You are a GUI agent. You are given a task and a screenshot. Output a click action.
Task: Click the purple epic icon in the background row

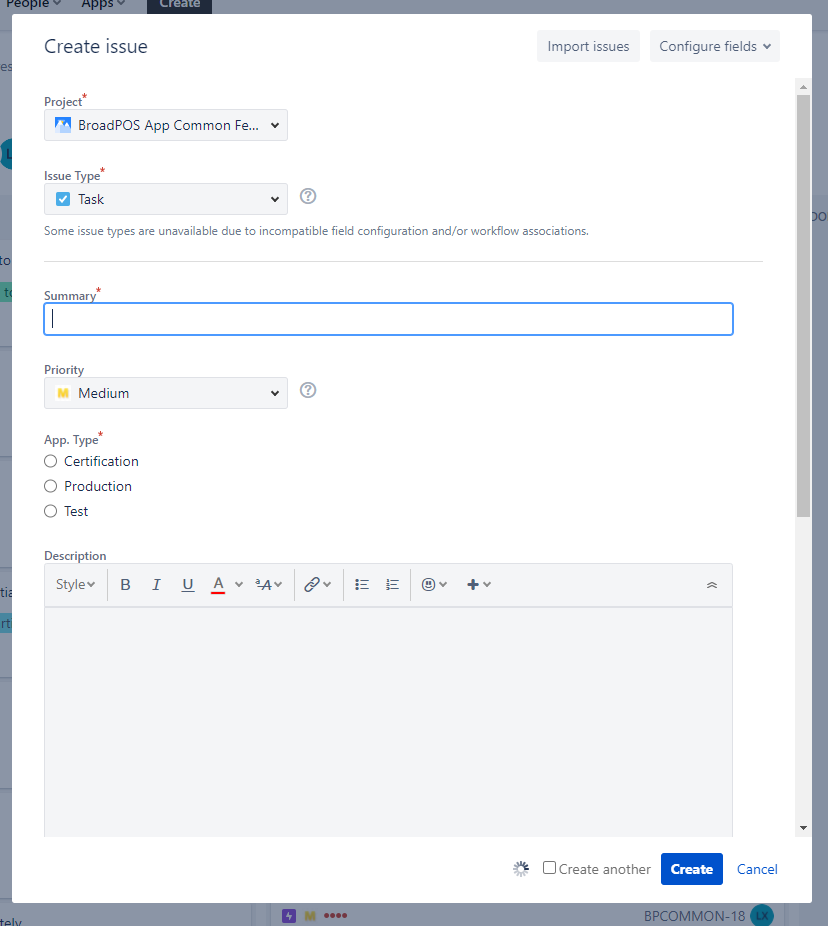pos(289,916)
